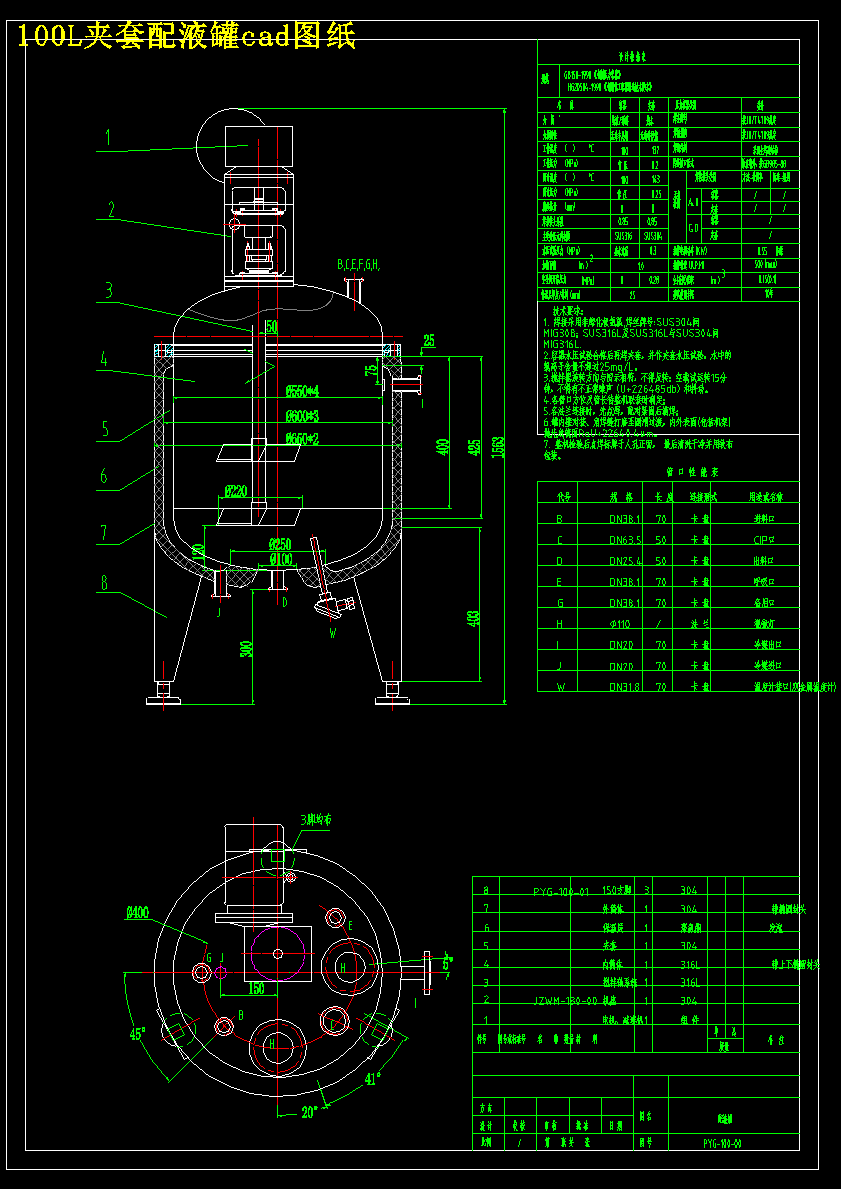Select the "Ø220" impeller diameter label
This screenshot has width=841, height=1189.
[x=237, y=491]
